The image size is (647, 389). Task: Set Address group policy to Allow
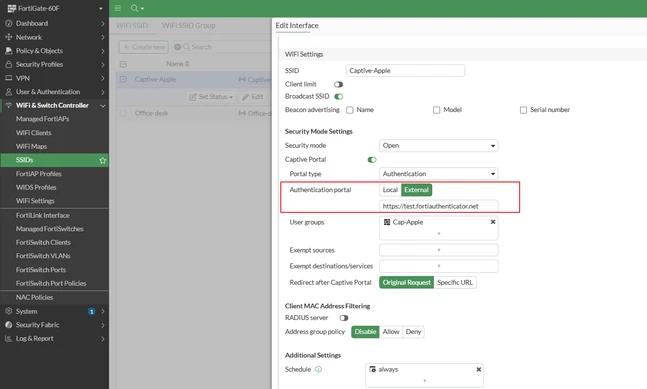pos(391,332)
